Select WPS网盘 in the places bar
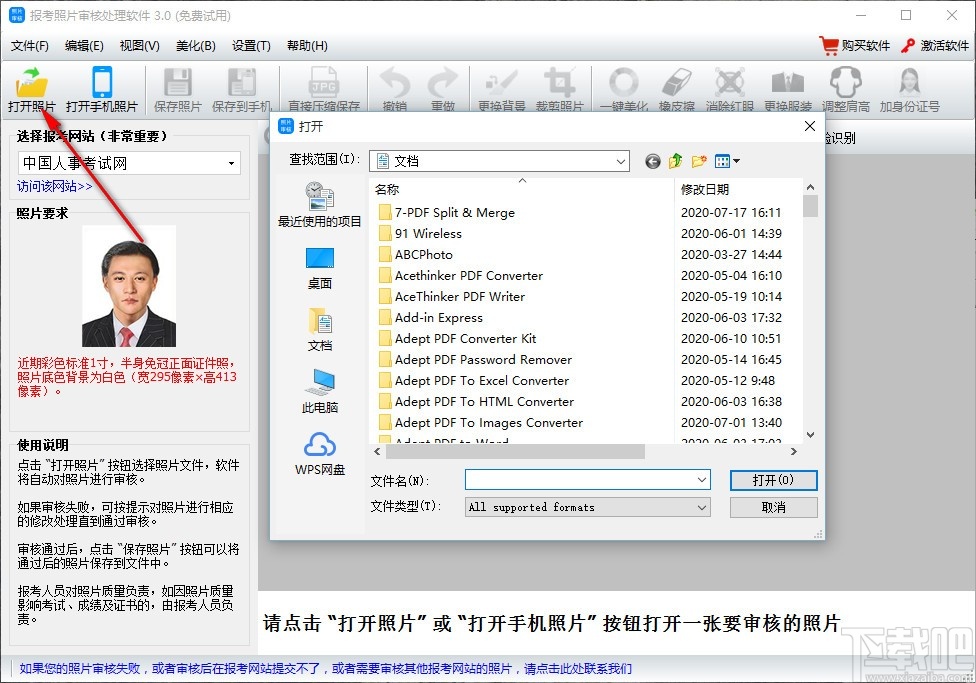976x683 pixels. tap(320, 455)
